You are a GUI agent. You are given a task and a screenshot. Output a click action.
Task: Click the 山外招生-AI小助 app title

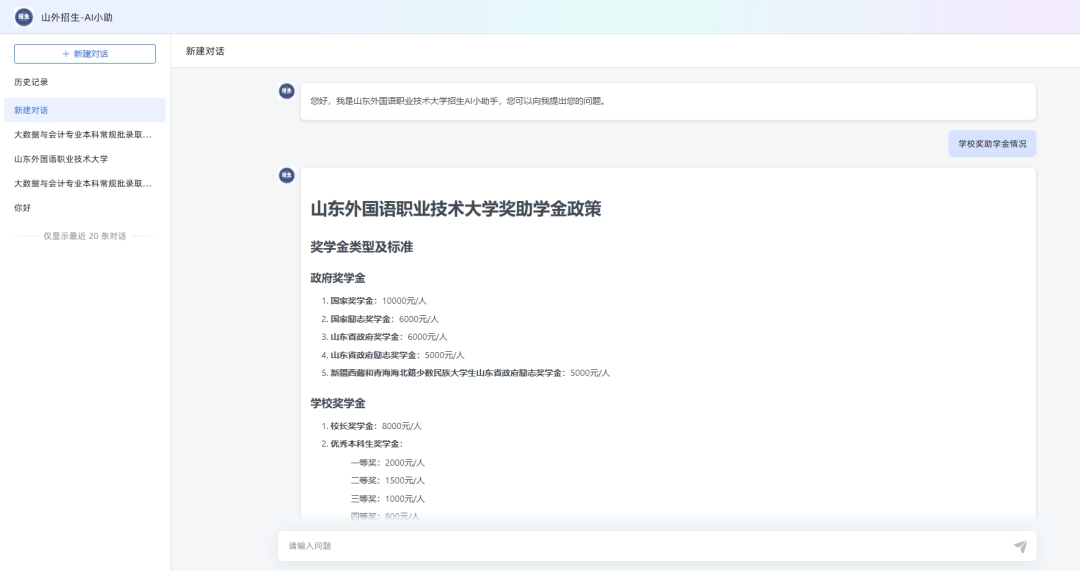click(x=77, y=17)
